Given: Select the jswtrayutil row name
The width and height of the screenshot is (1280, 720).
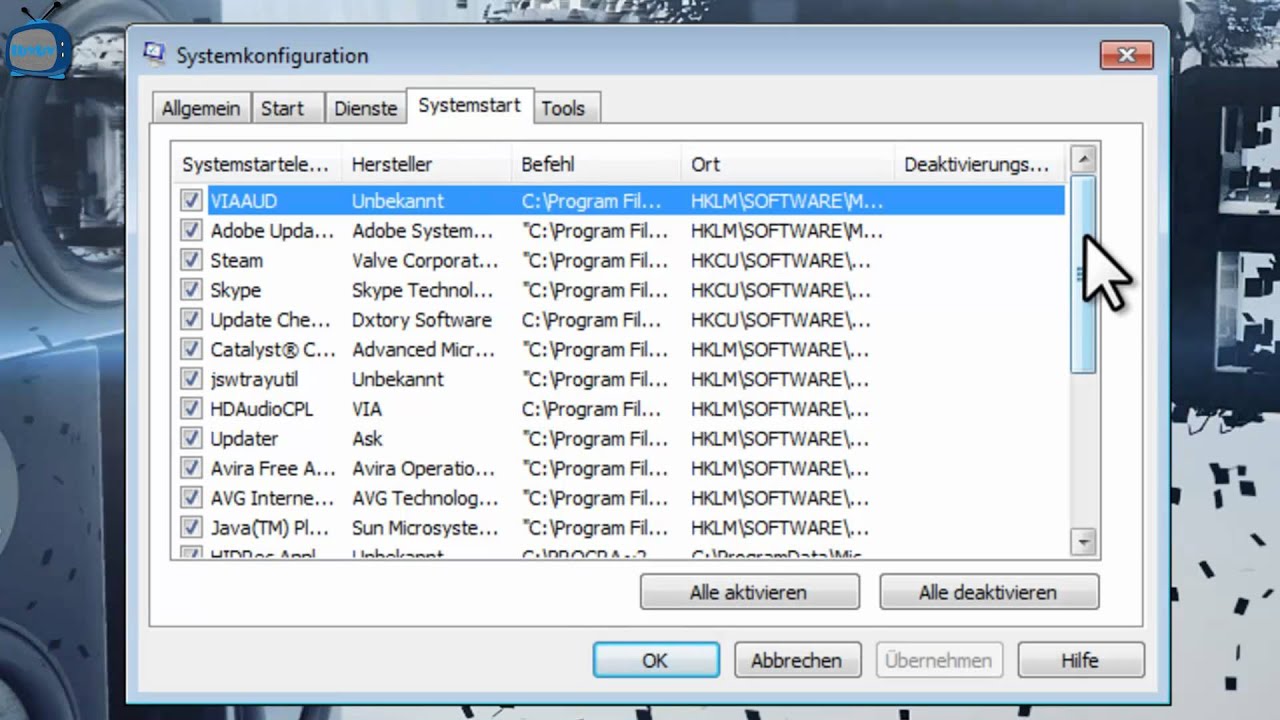Looking at the screenshot, I should [254, 379].
